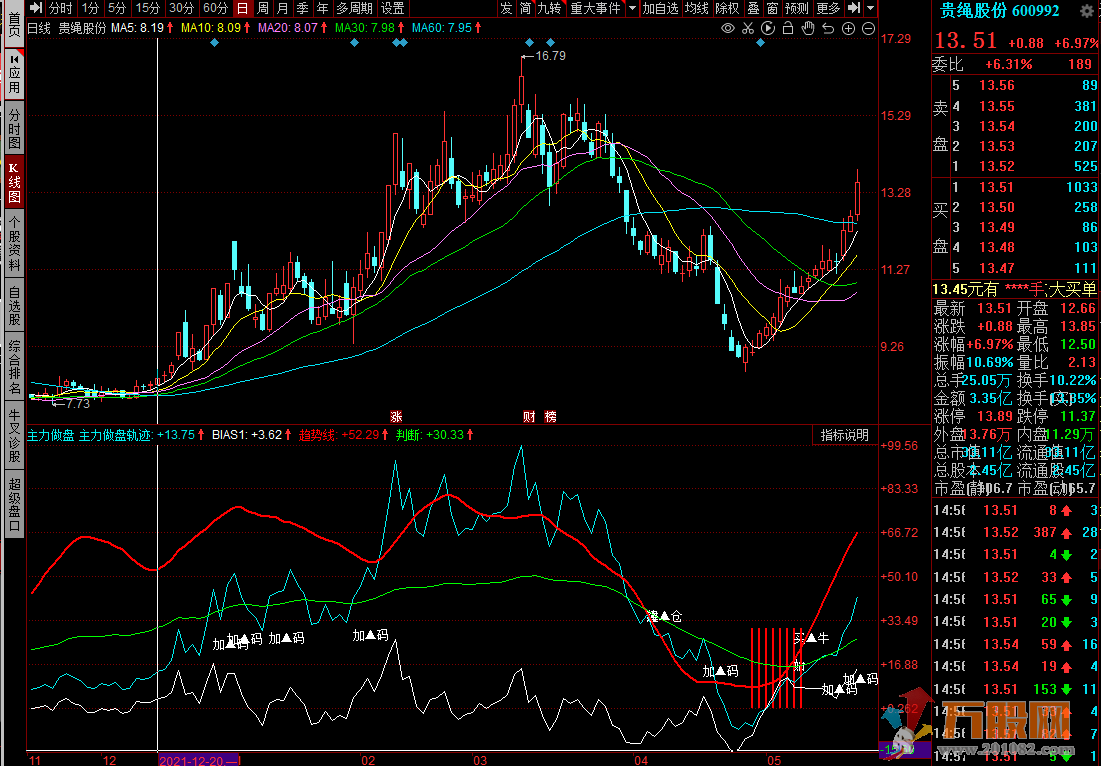The width and height of the screenshot is (1101, 766).
Task: Open 首页 home in left sidebar
Action: tap(14, 24)
